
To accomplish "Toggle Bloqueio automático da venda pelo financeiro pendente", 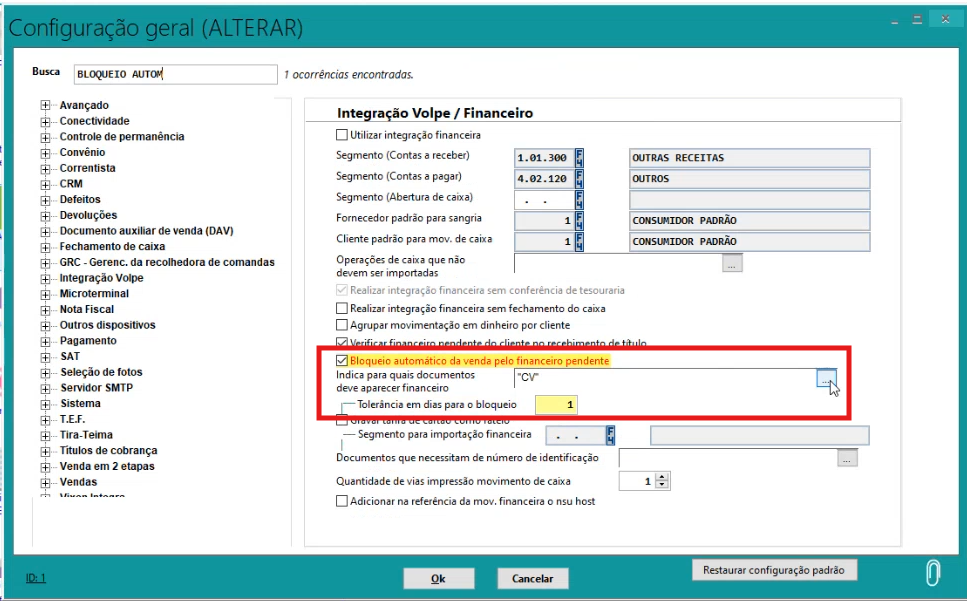I will (x=342, y=361).
